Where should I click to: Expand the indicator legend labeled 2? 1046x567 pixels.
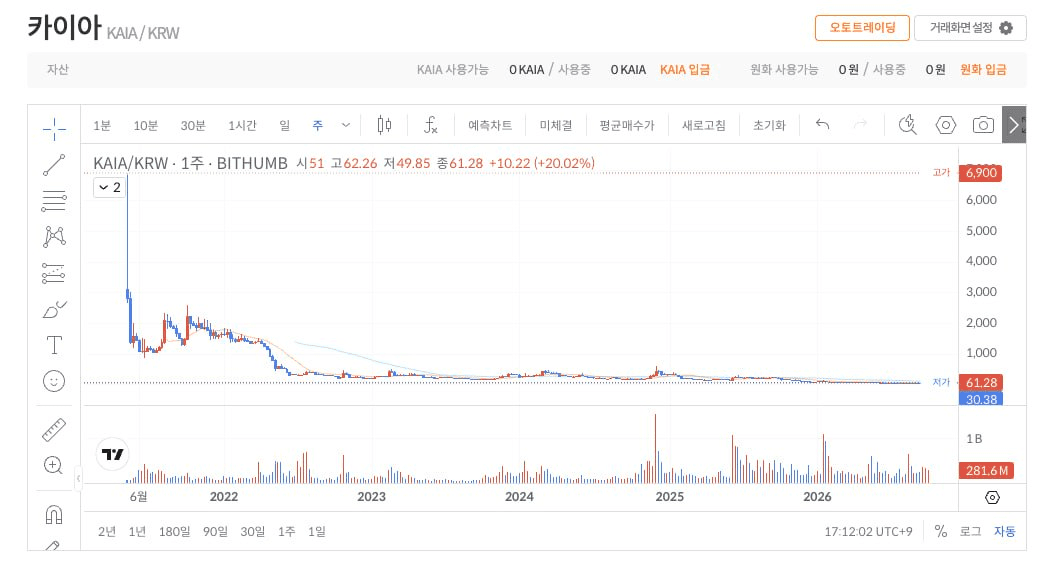(x=109, y=187)
